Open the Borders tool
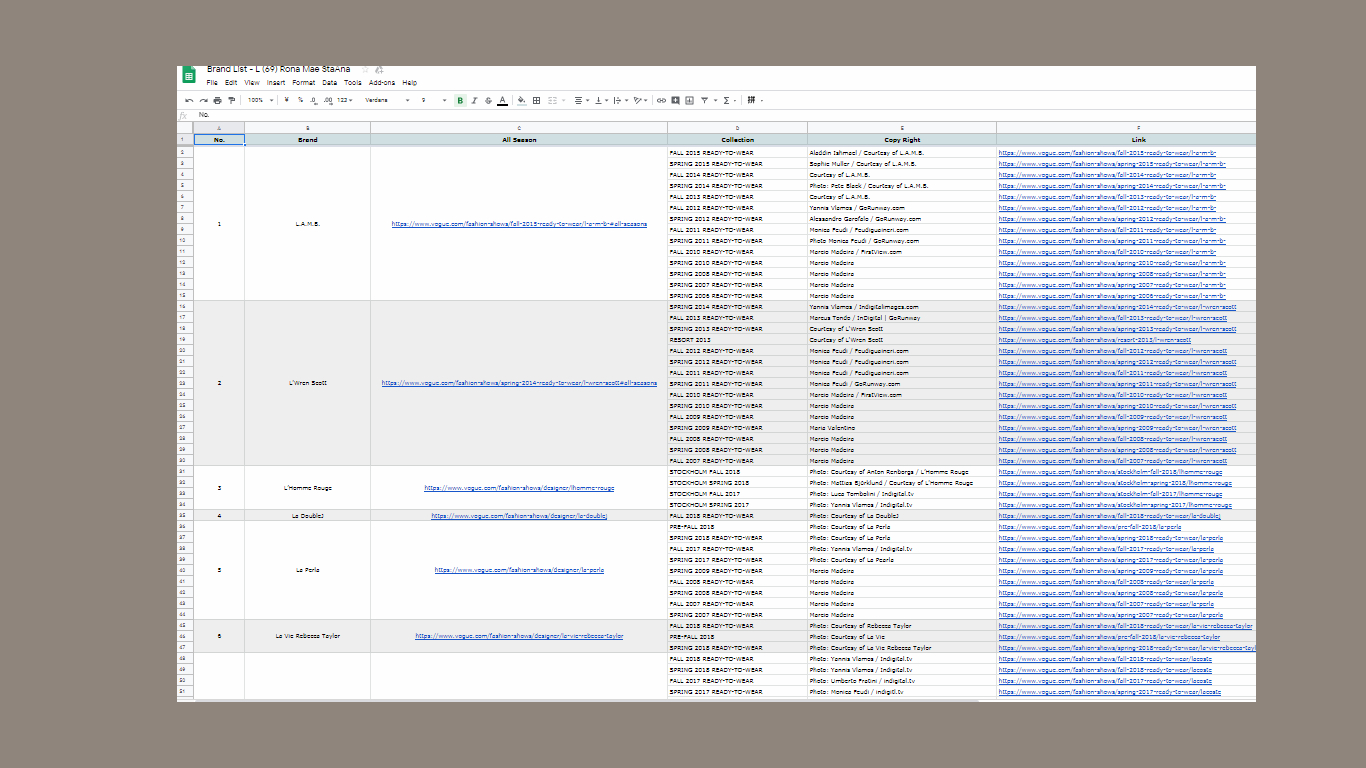Image resolution: width=1366 pixels, height=768 pixels. 536,100
